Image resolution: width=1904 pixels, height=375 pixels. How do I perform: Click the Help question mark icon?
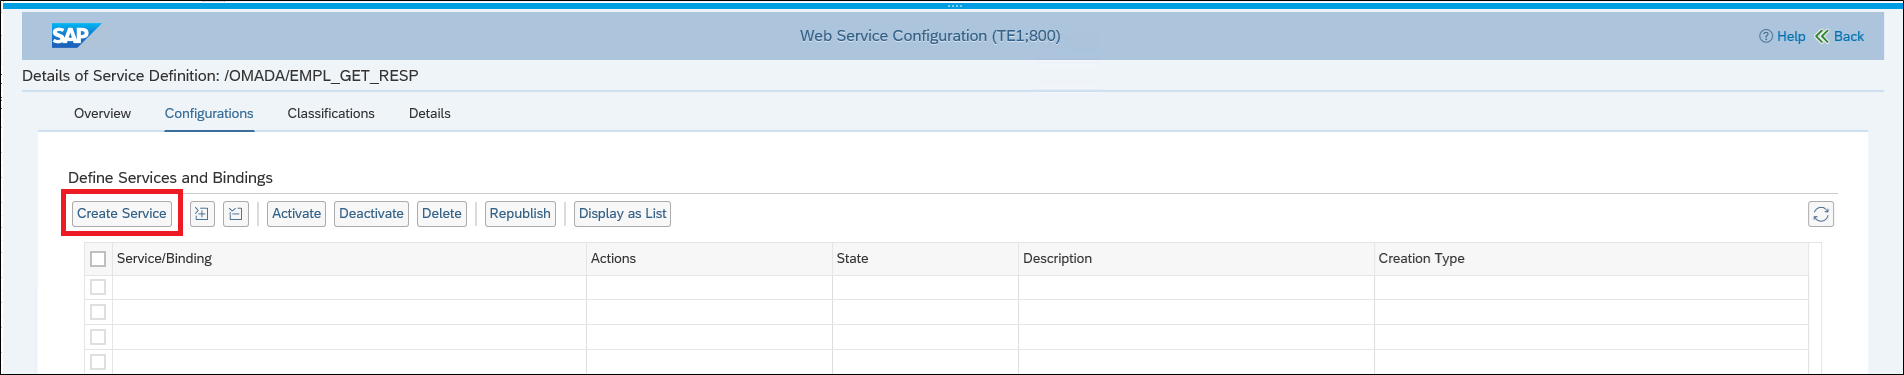(1765, 36)
